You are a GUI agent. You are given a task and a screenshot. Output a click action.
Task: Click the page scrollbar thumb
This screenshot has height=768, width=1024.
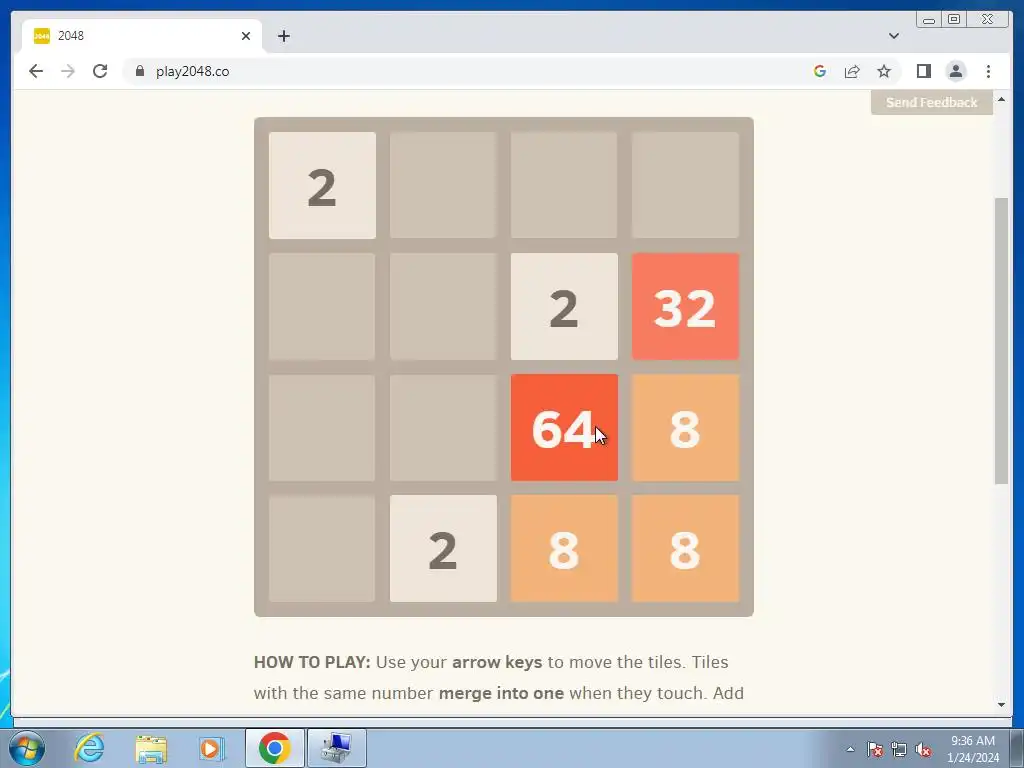point(1001,340)
